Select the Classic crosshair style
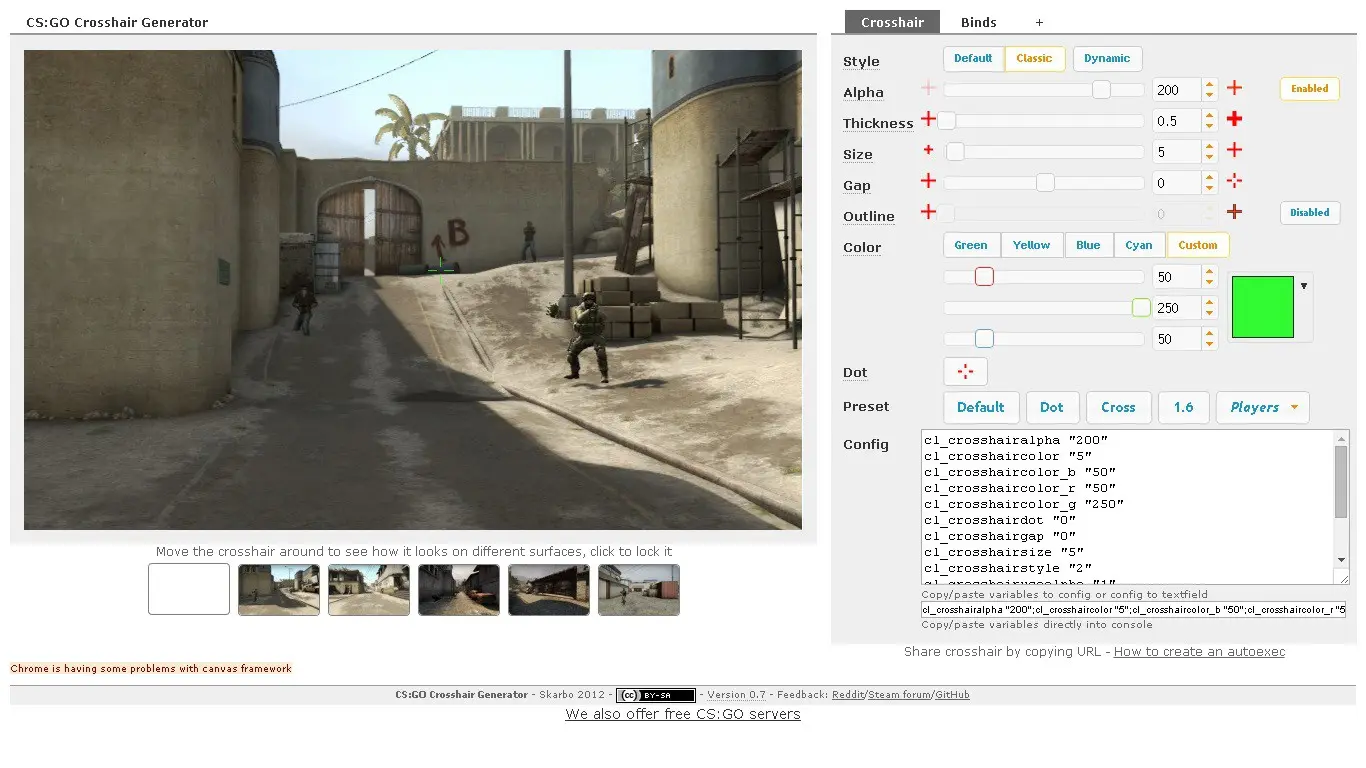The height and width of the screenshot is (768, 1366). [x=1034, y=58]
